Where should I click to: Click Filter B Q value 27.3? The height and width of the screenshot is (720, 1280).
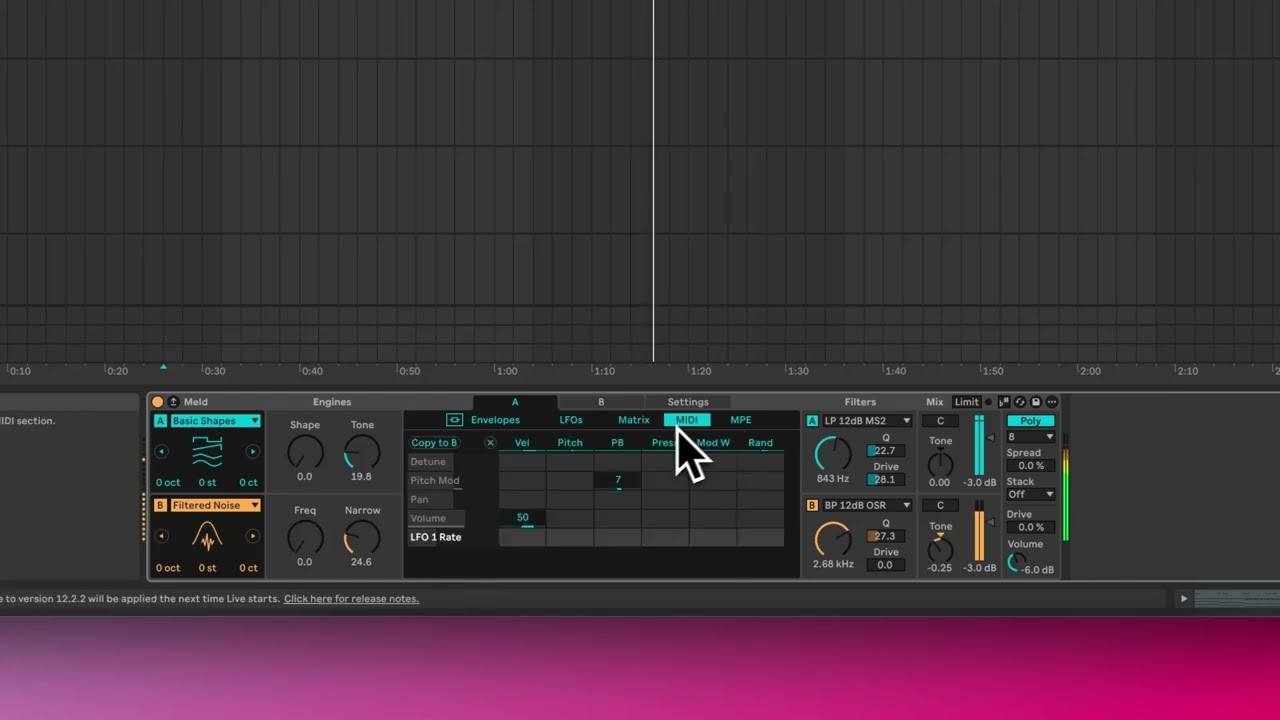pos(884,536)
